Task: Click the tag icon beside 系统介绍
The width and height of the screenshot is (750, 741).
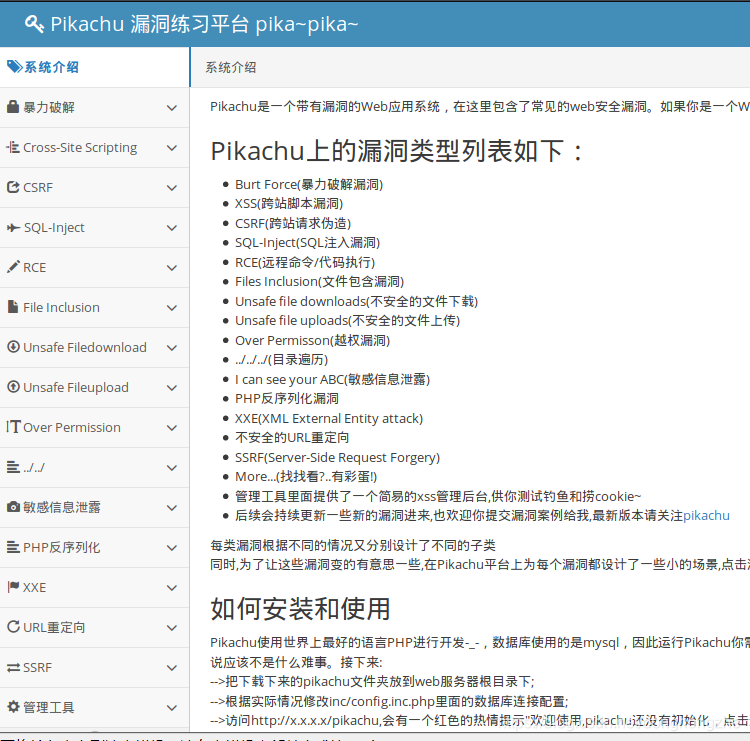Action: point(14,66)
